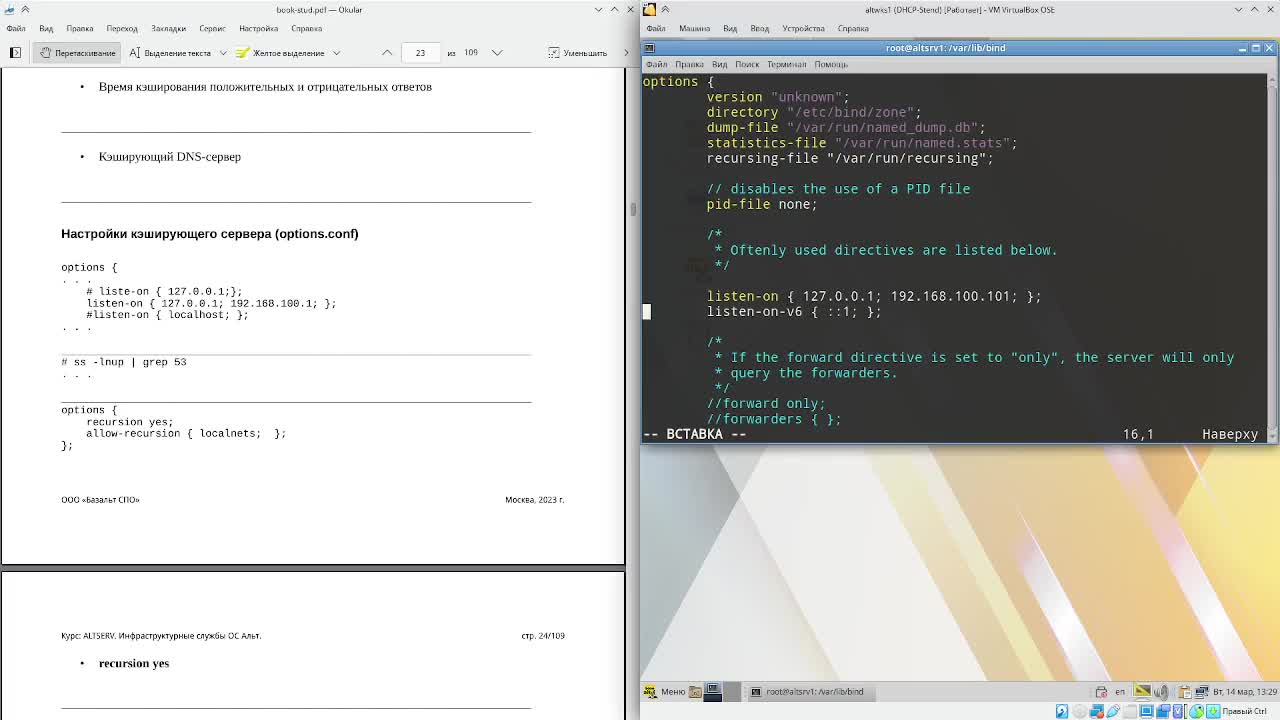Image resolution: width=1280 pixels, height=720 pixels.
Task: Click the PDF heading Настройки кэширующего сервера
Action: pyautogui.click(x=209, y=233)
